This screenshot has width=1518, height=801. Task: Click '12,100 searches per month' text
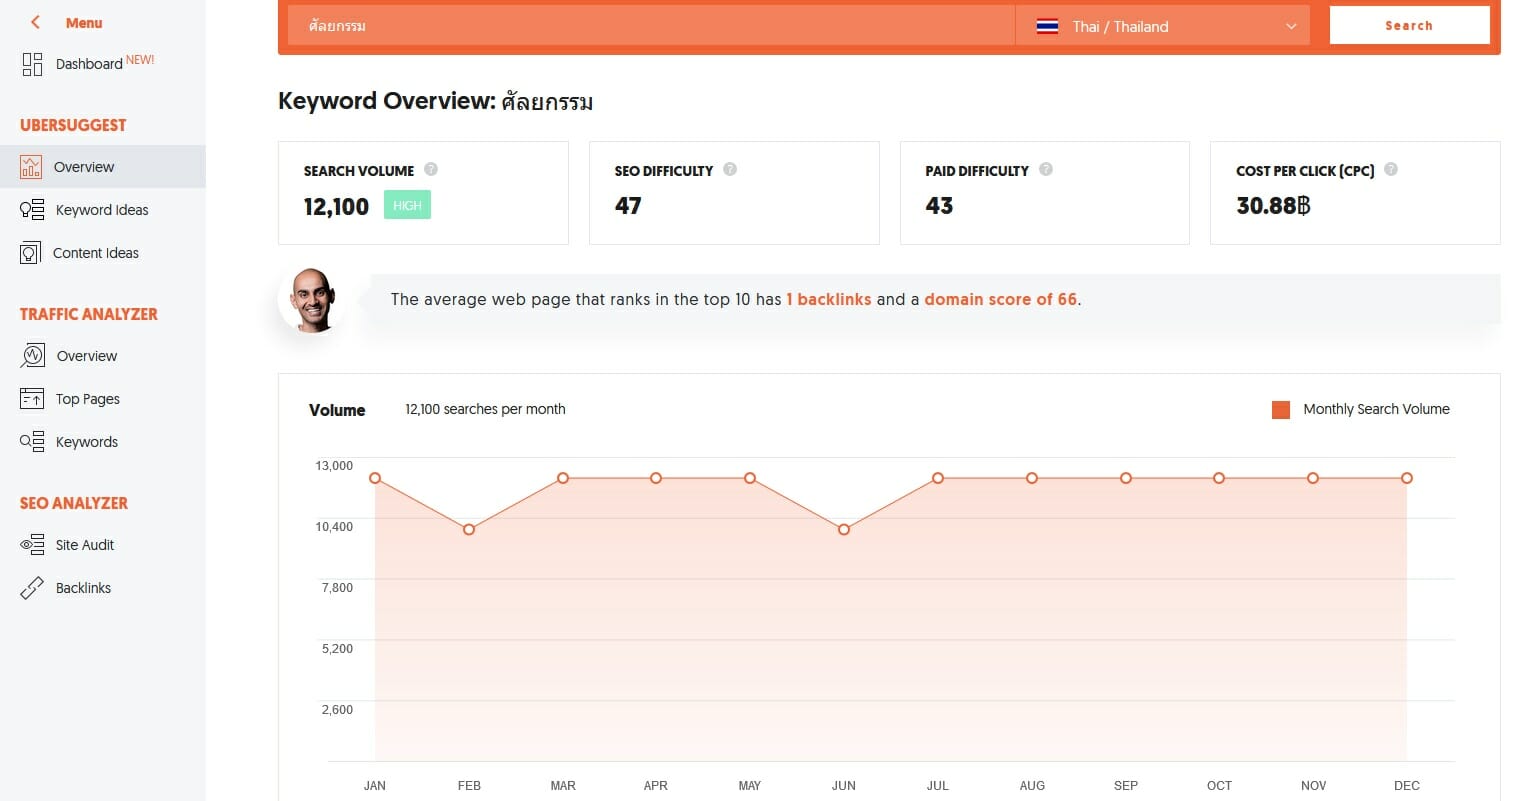tap(485, 409)
